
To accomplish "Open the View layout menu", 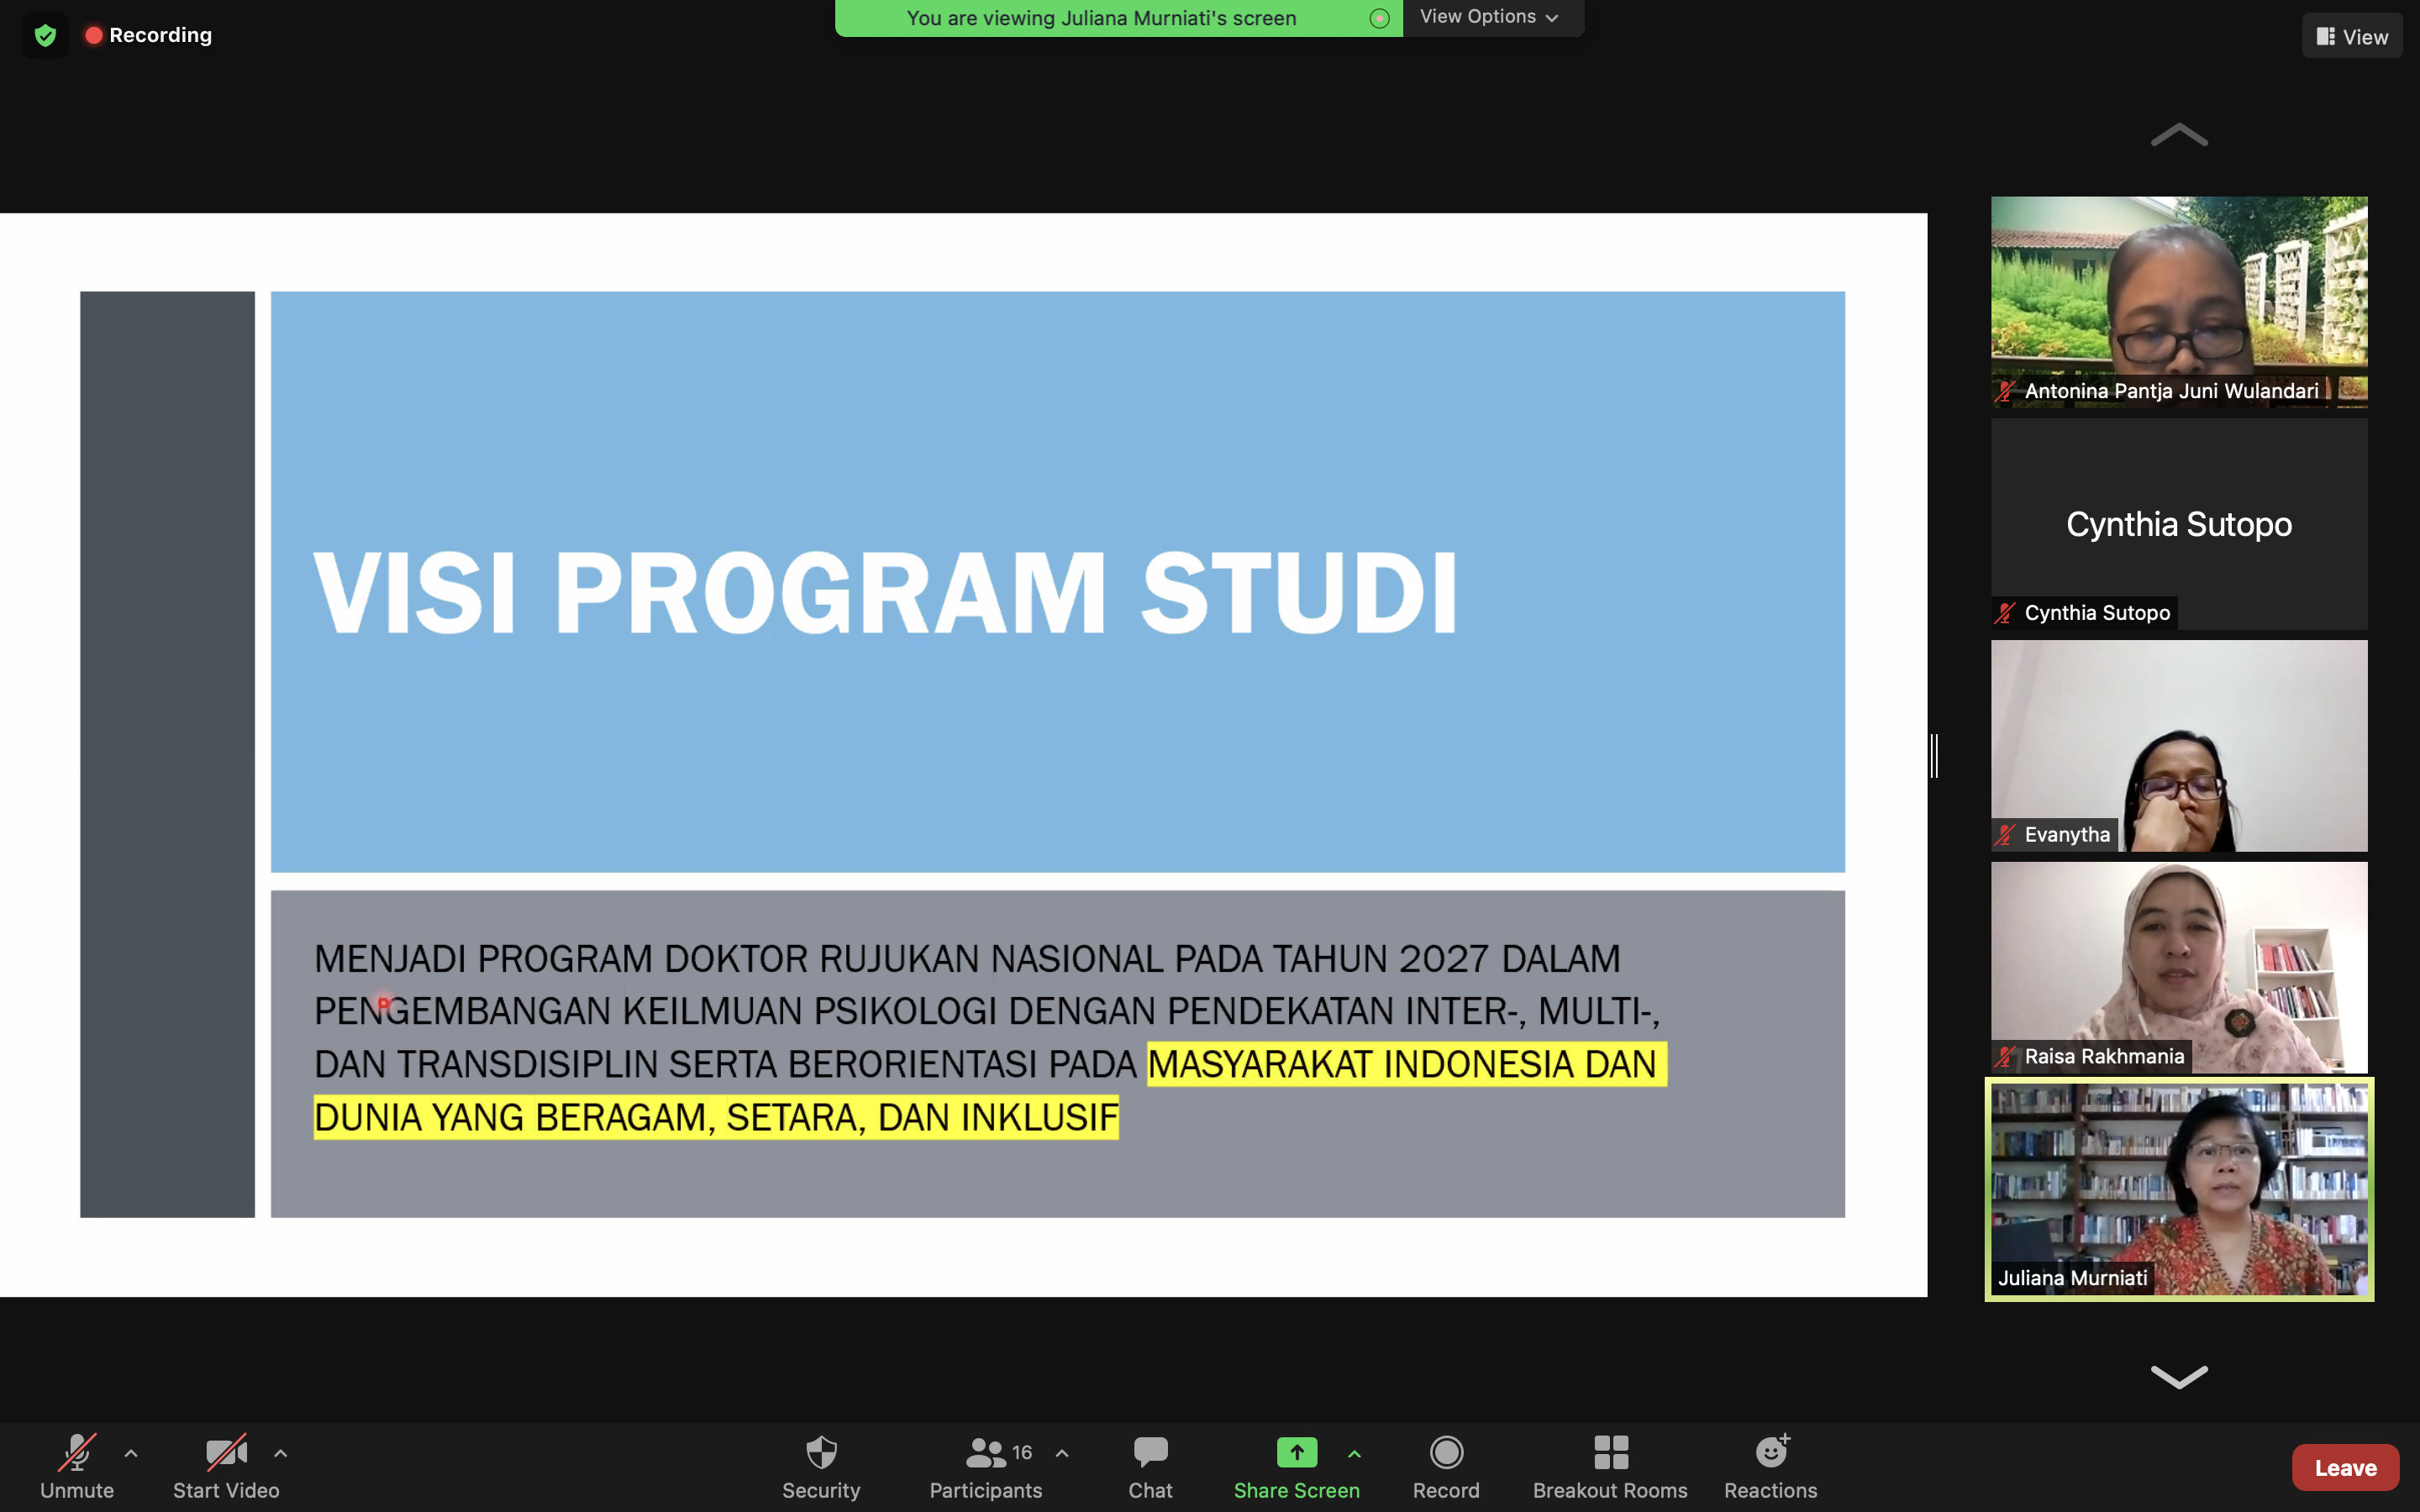I will [2352, 36].
